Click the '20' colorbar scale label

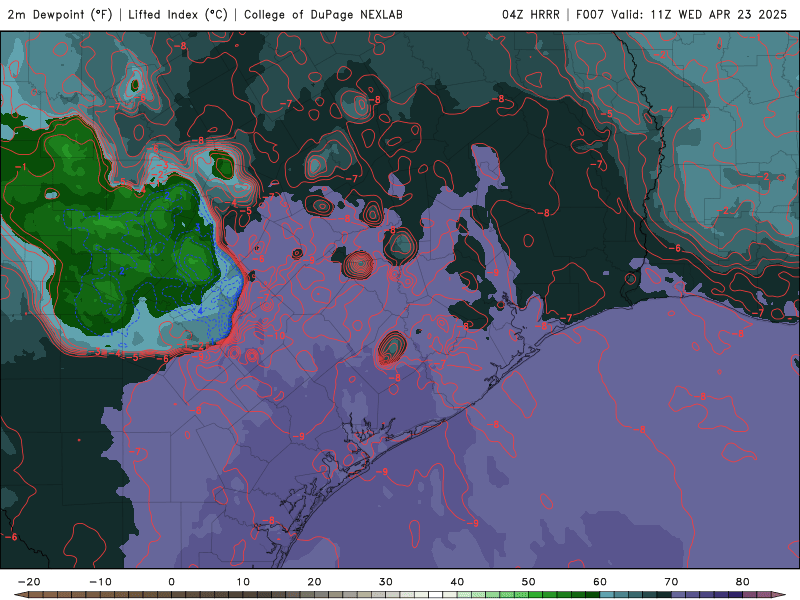point(314,582)
